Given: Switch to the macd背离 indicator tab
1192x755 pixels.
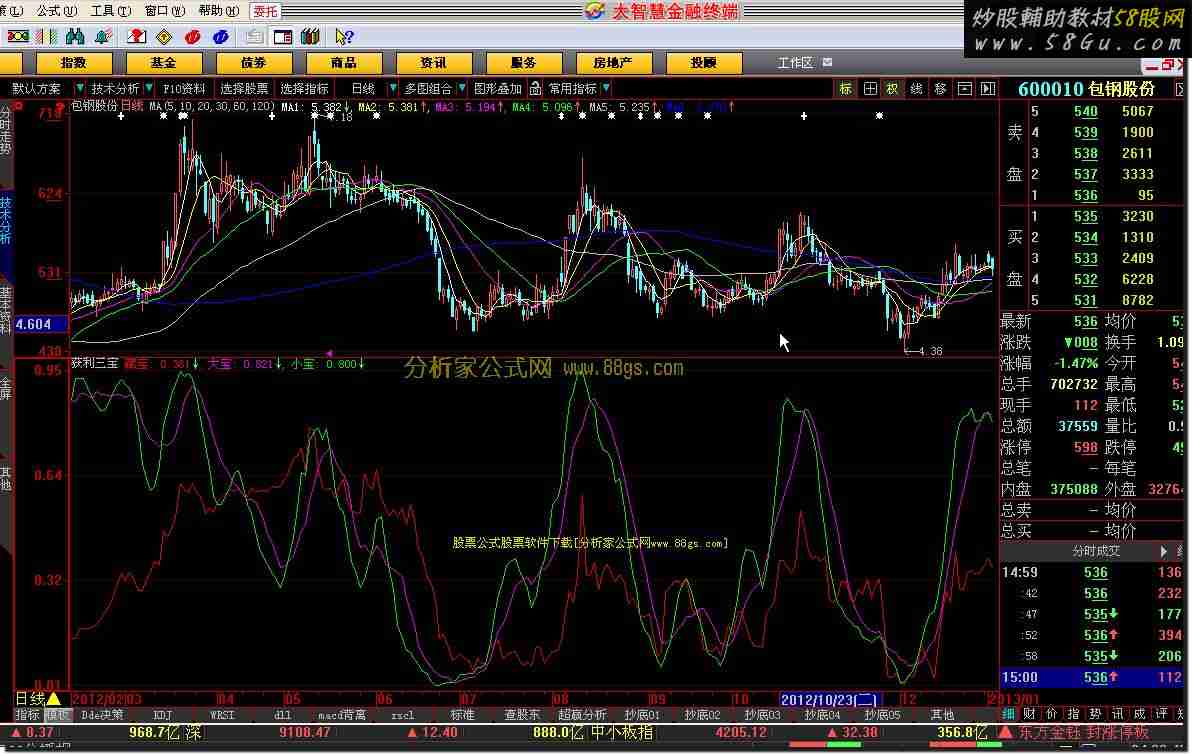Looking at the screenshot, I should (x=341, y=715).
